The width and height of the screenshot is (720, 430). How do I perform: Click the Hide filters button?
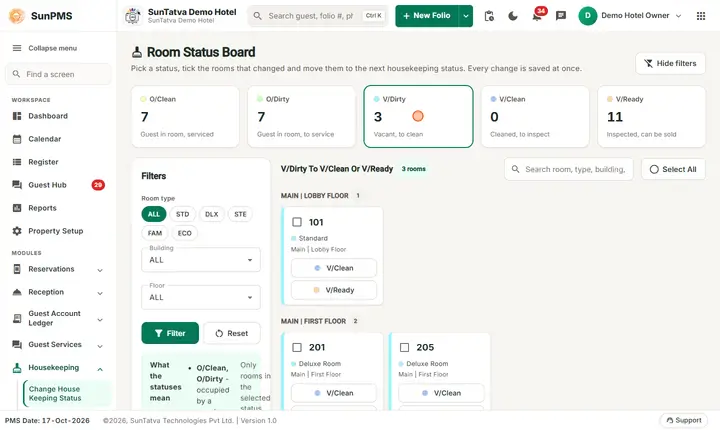tap(670, 63)
